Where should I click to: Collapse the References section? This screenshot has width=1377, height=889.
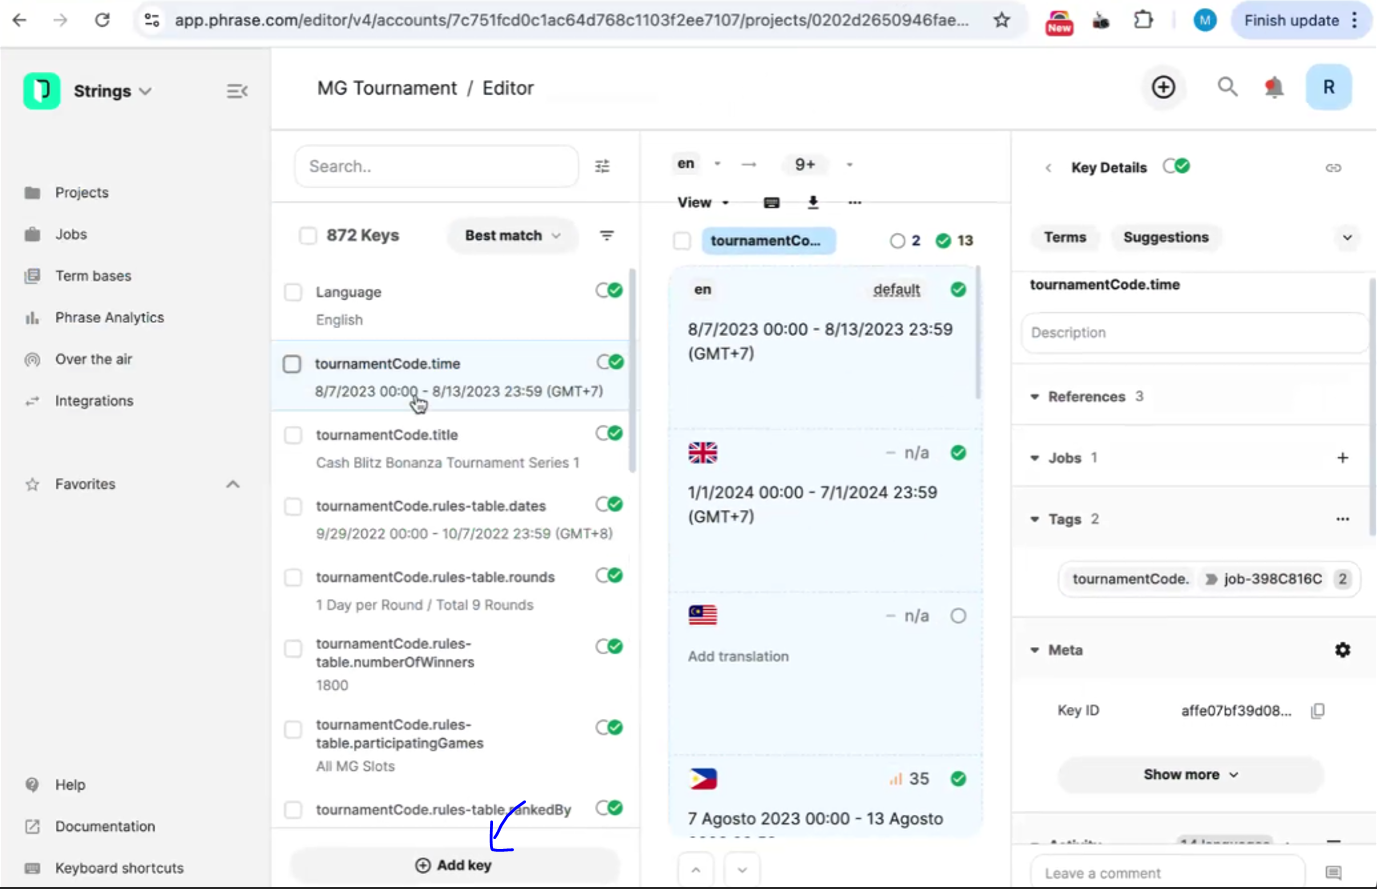coord(1035,397)
